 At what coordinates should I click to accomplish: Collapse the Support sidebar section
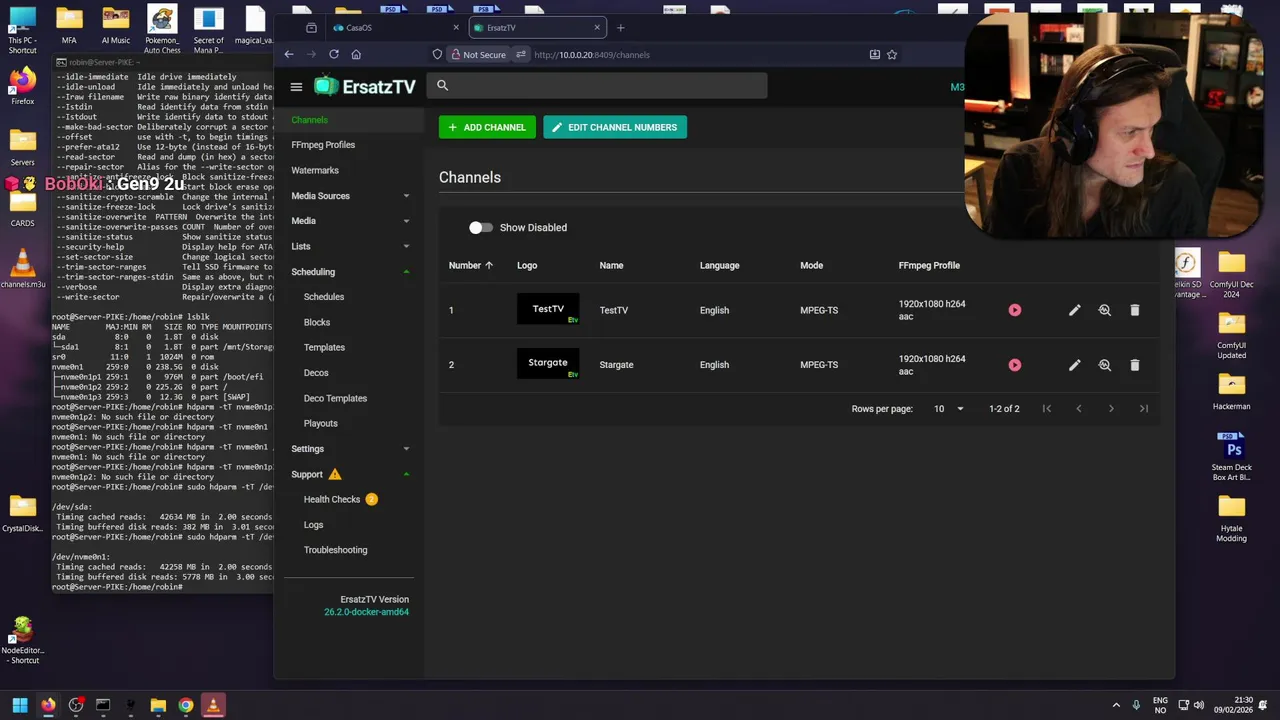tap(406, 474)
